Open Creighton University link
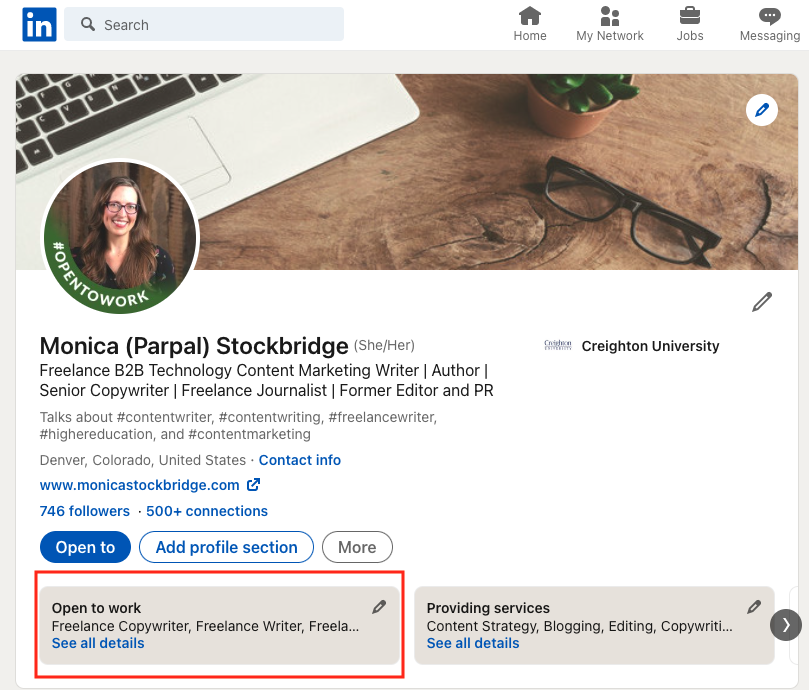This screenshot has height=690, width=809. pyautogui.click(x=650, y=346)
